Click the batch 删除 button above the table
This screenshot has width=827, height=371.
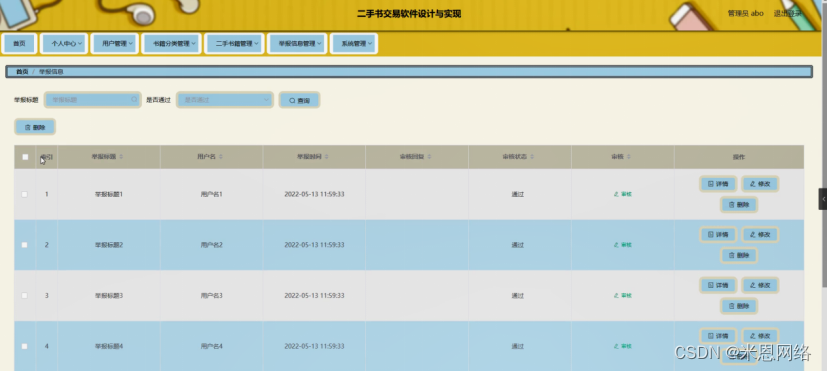35,127
